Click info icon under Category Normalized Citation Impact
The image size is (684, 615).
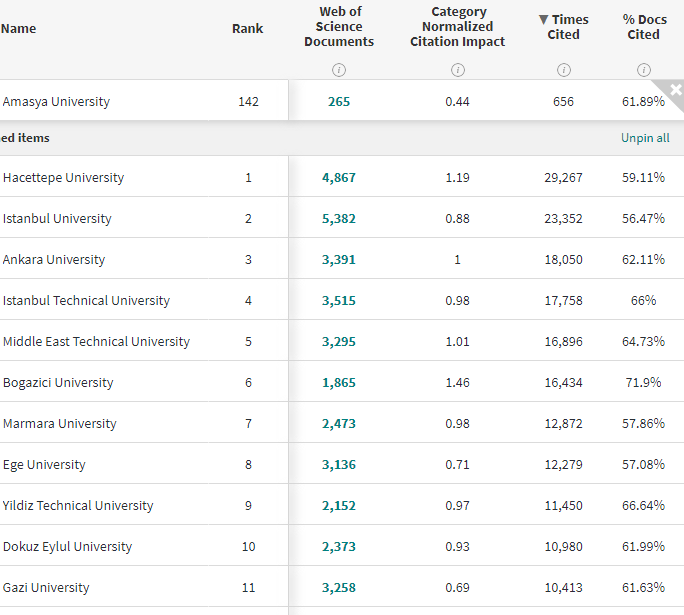point(458,70)
